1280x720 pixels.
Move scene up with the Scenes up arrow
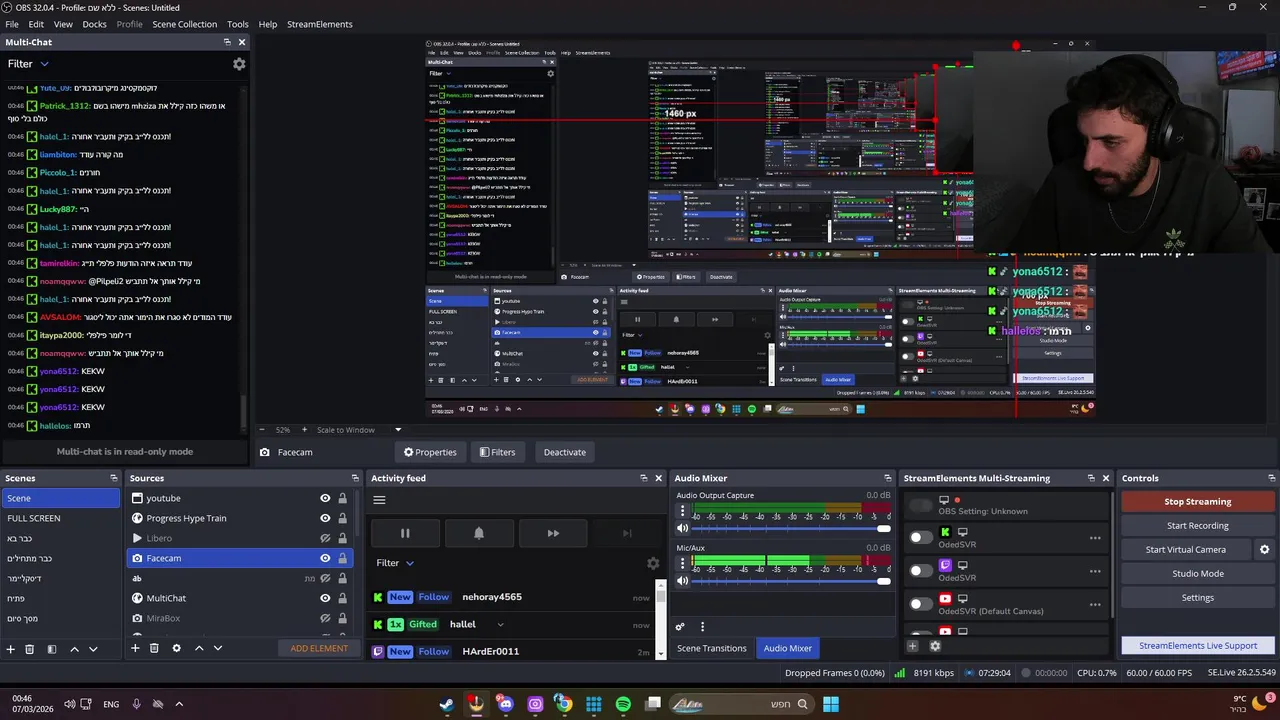74,649
